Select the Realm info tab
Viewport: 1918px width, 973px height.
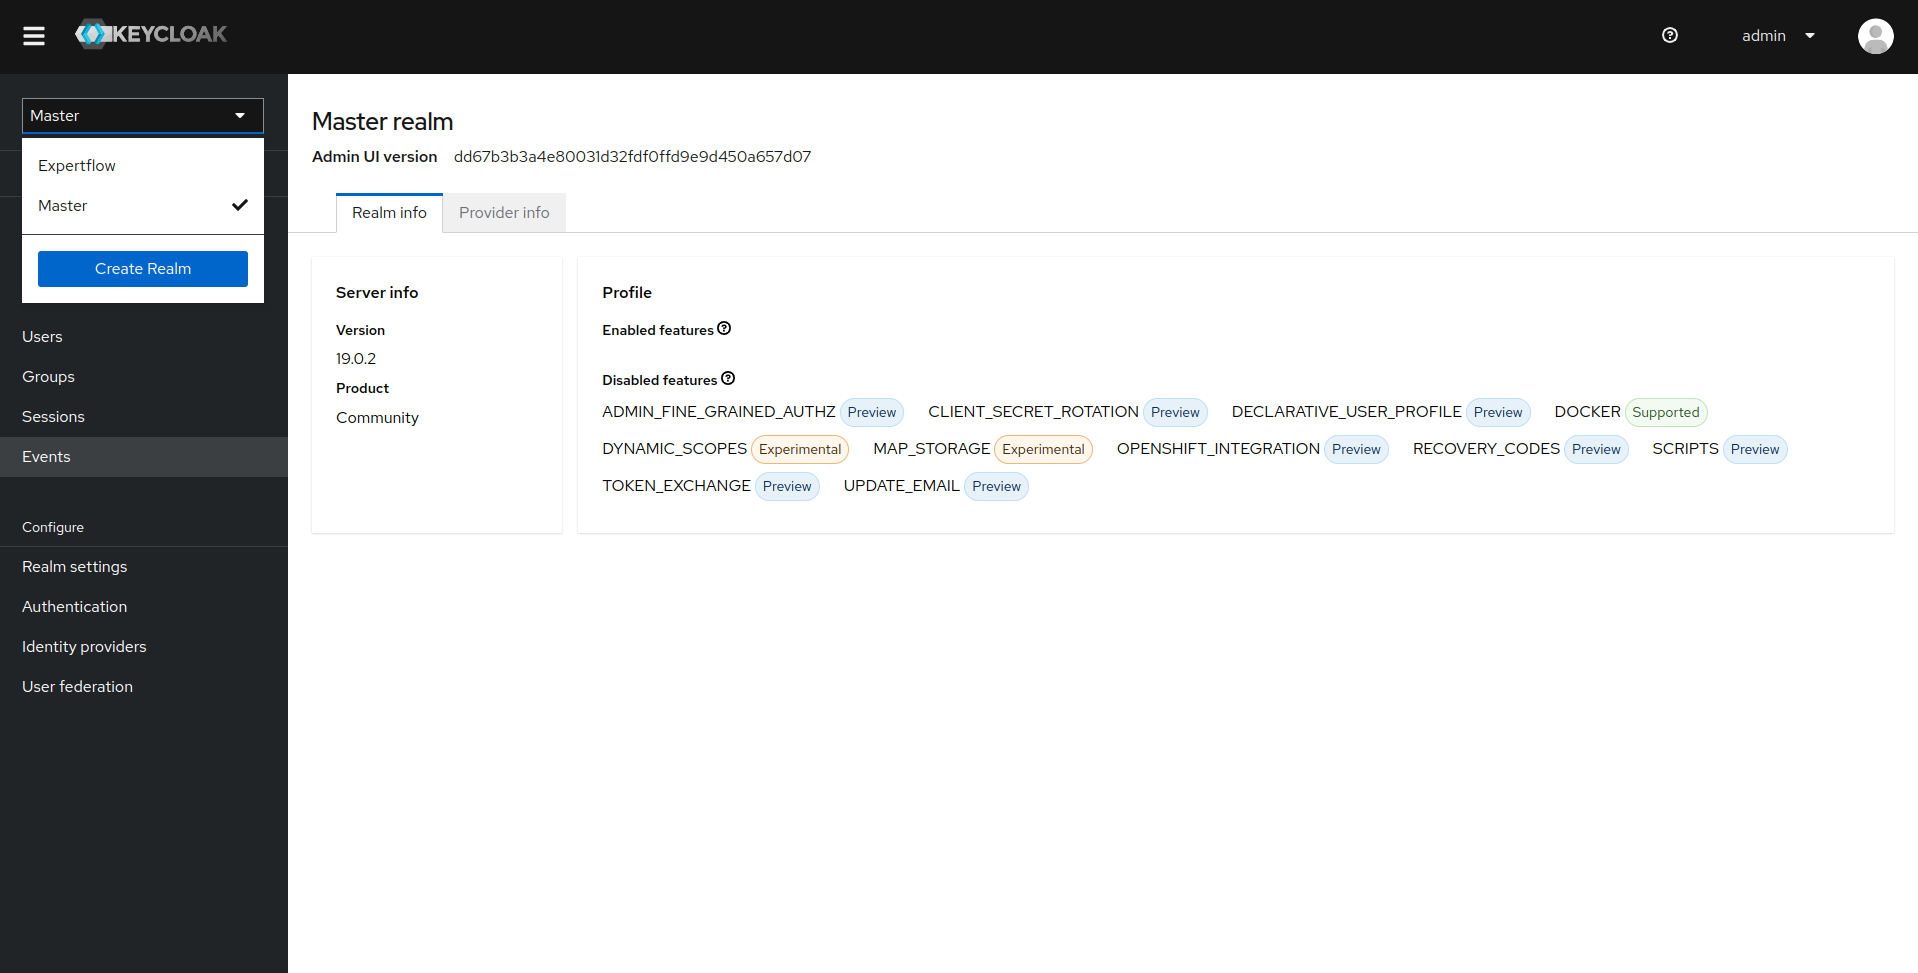click(x=389, y=212)
